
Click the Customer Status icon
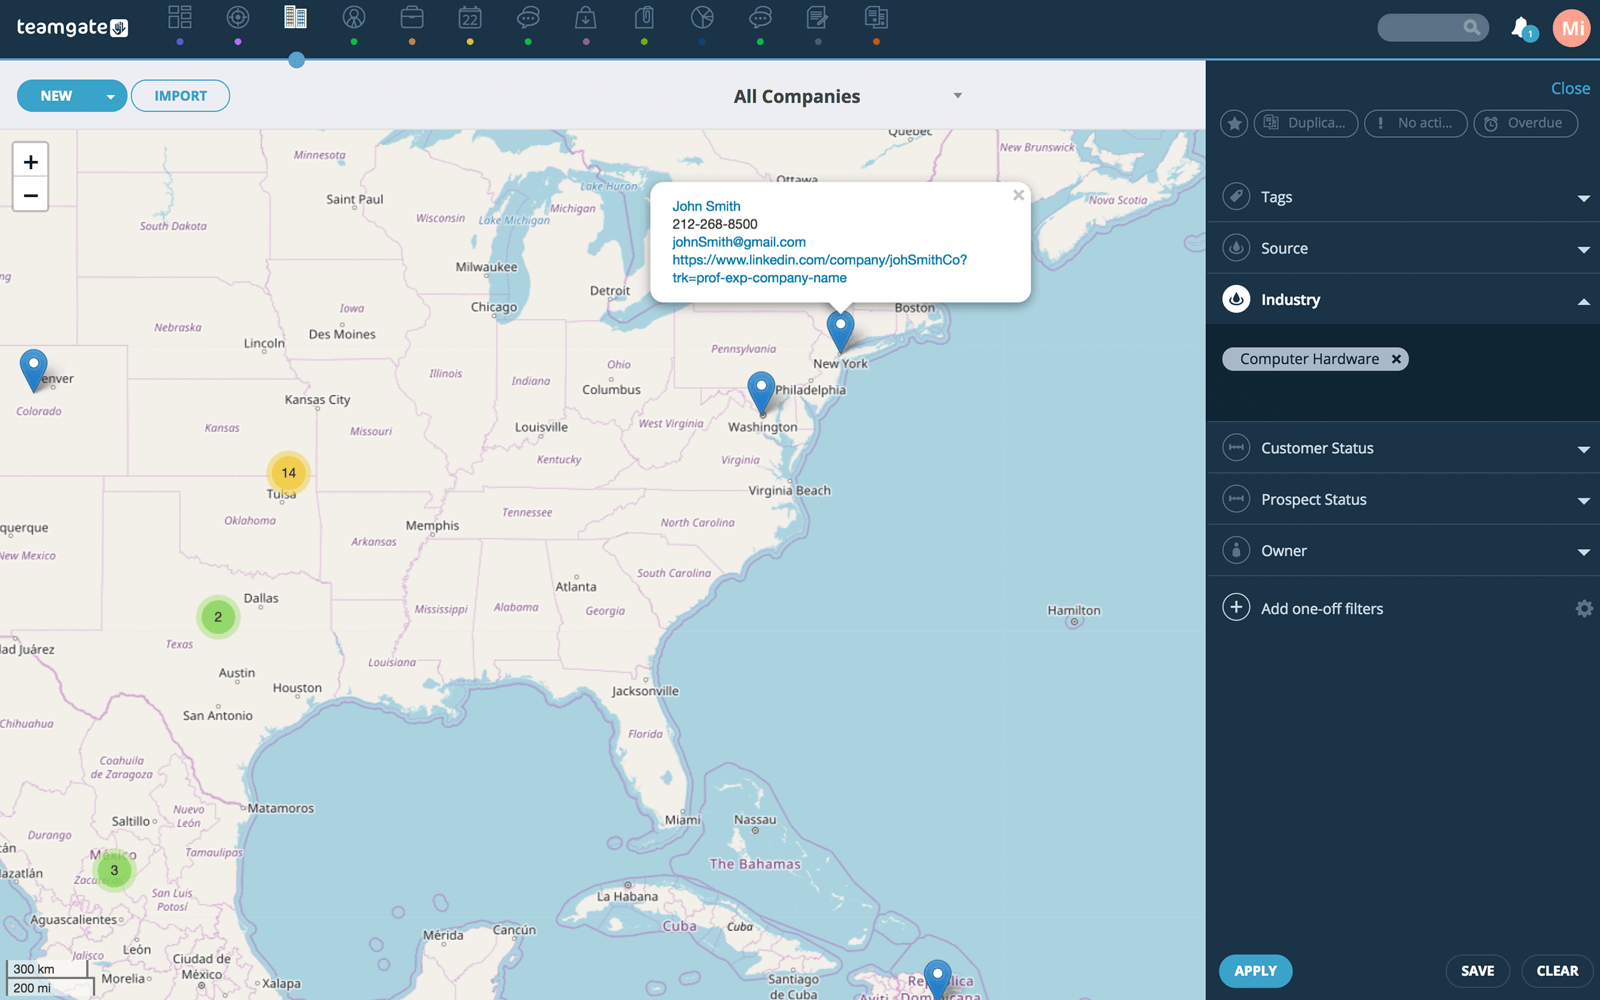[1236, 447]
